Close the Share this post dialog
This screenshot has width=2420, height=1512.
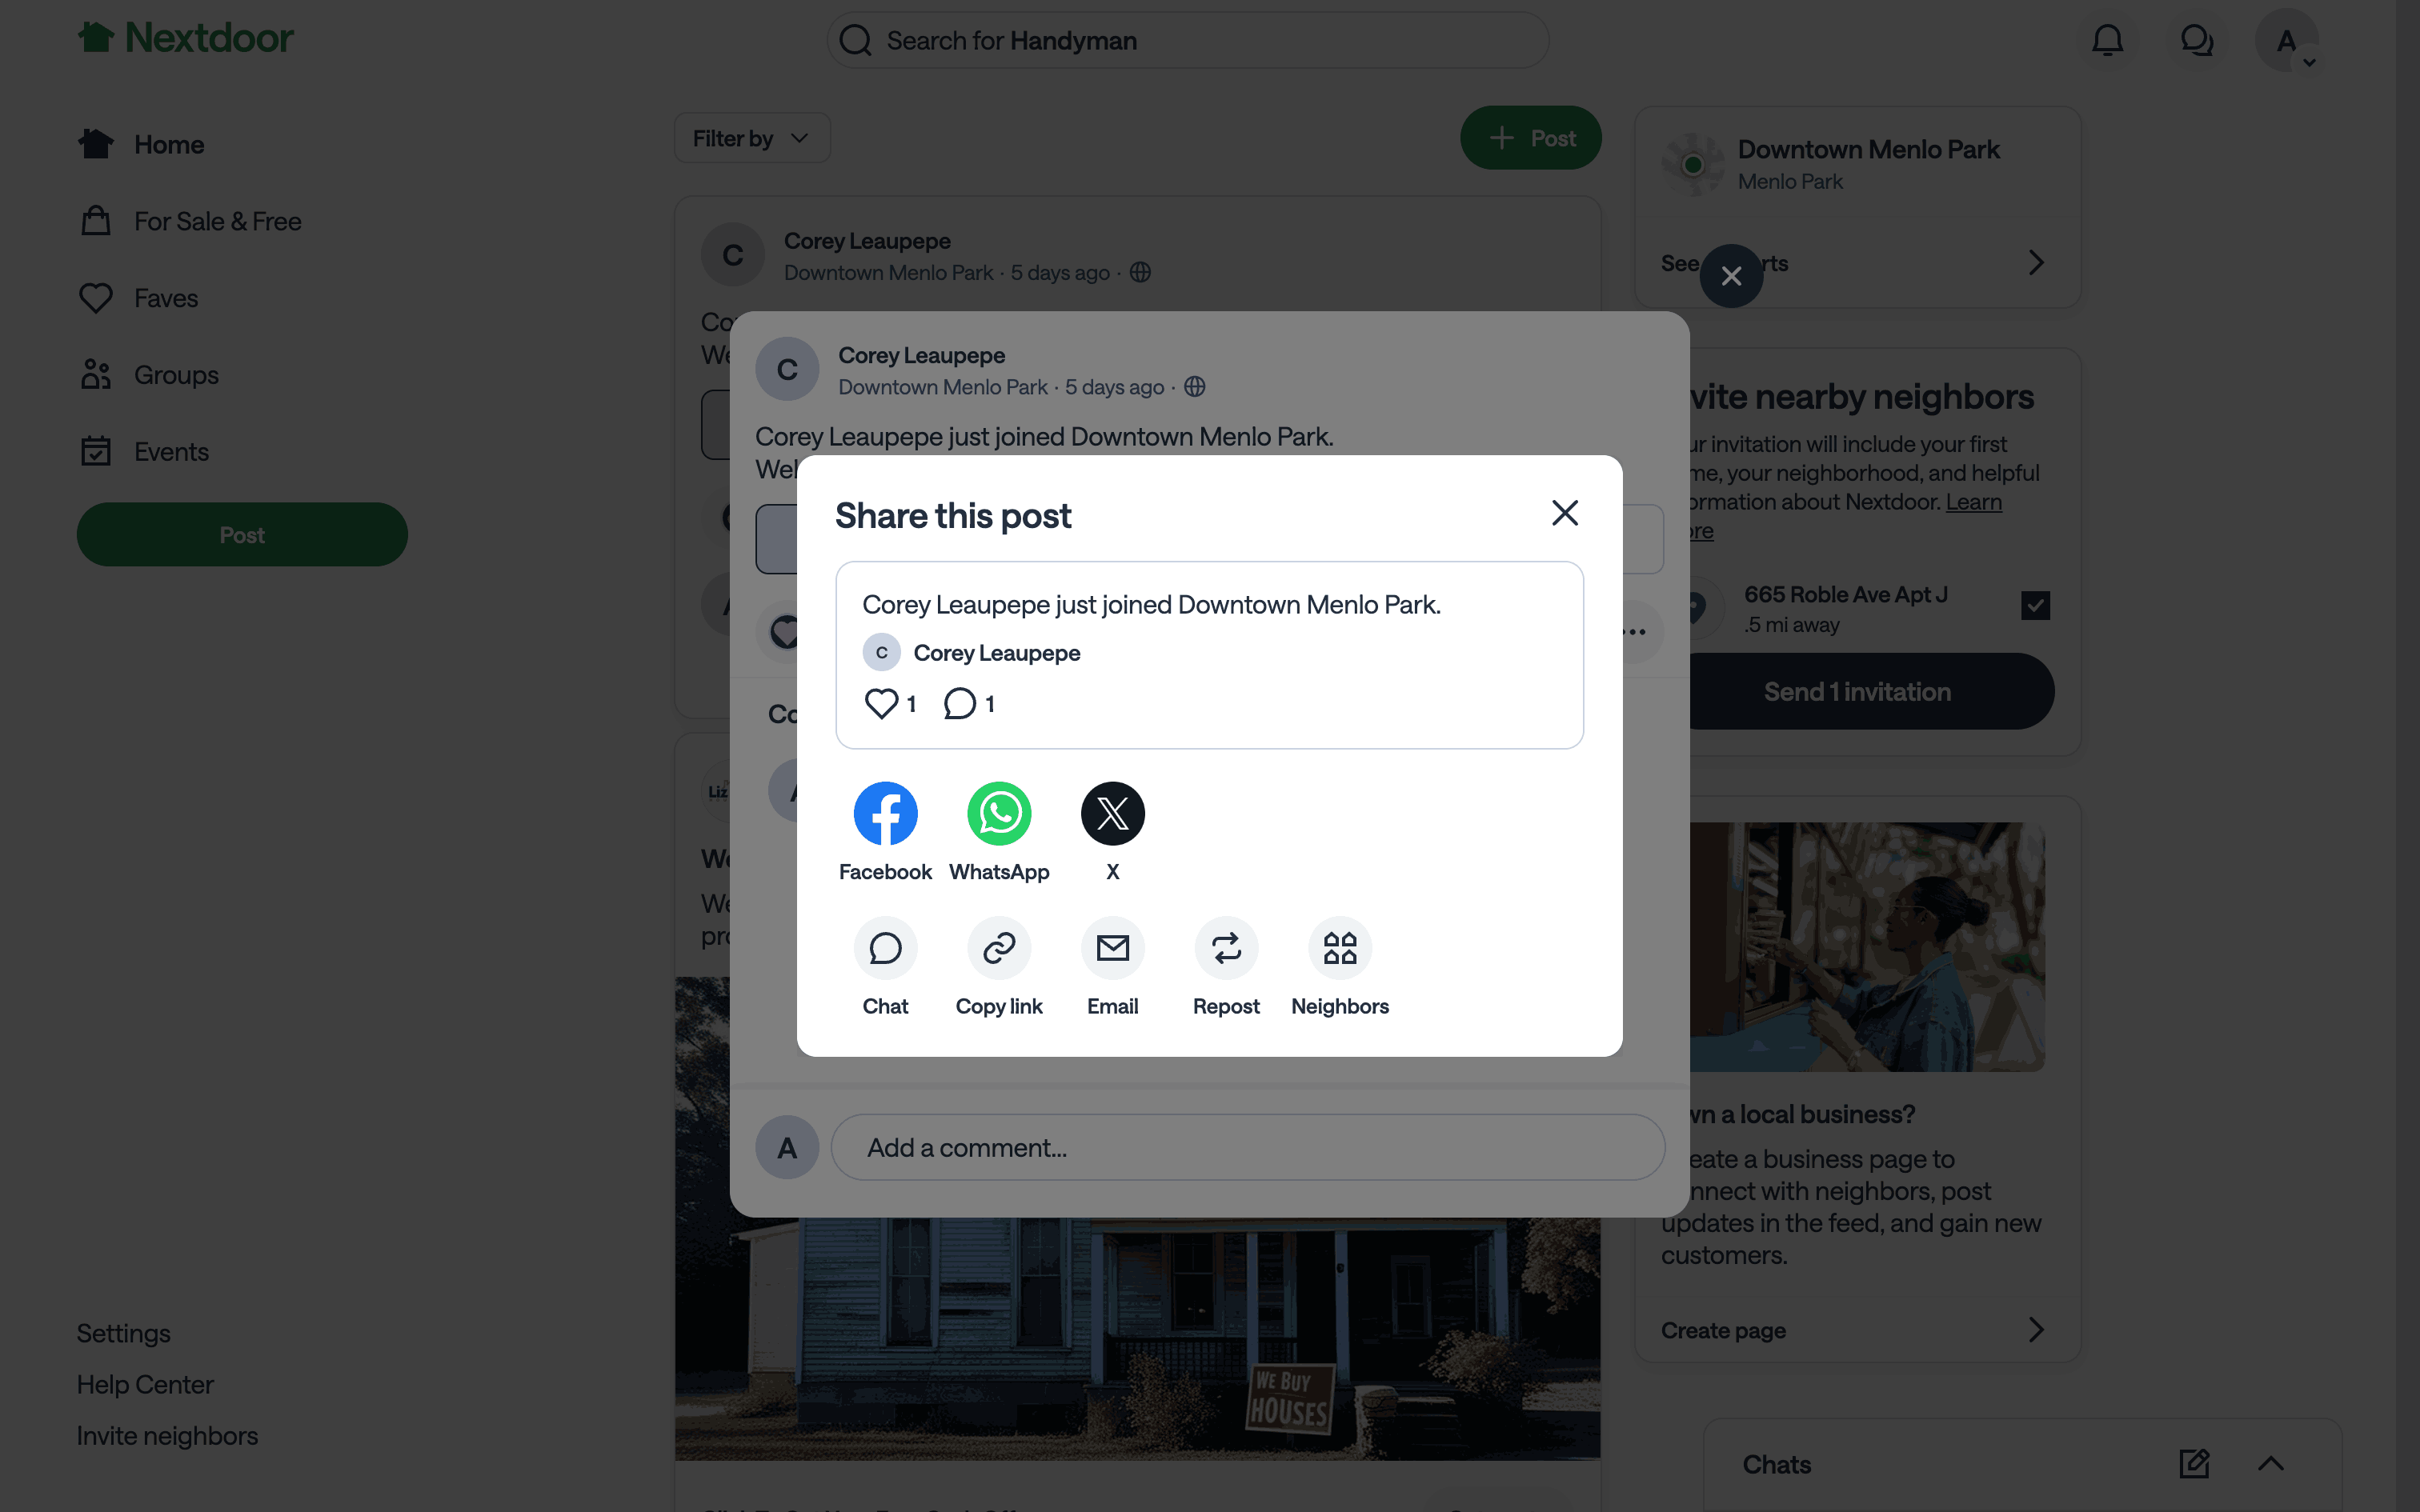[1564, 513]
